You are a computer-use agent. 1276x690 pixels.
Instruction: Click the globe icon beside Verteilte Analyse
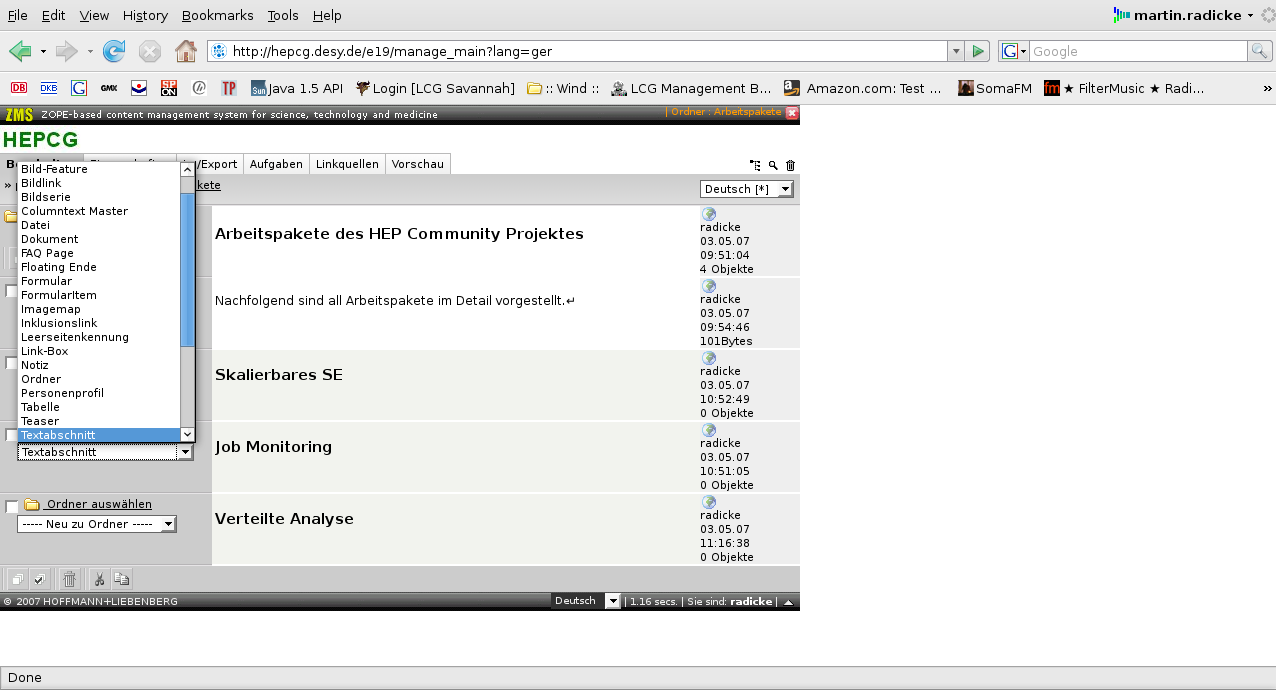click(x=709, y=502)
